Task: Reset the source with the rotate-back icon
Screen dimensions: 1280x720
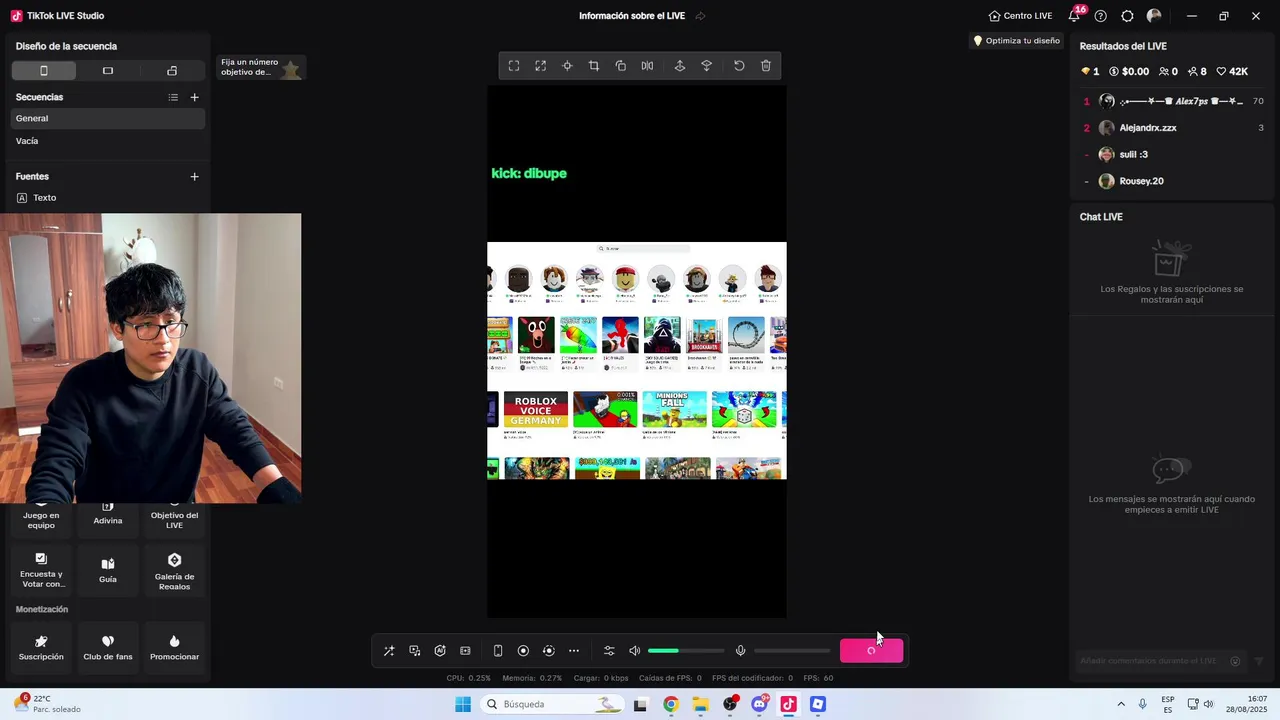Action: (739, 66)
